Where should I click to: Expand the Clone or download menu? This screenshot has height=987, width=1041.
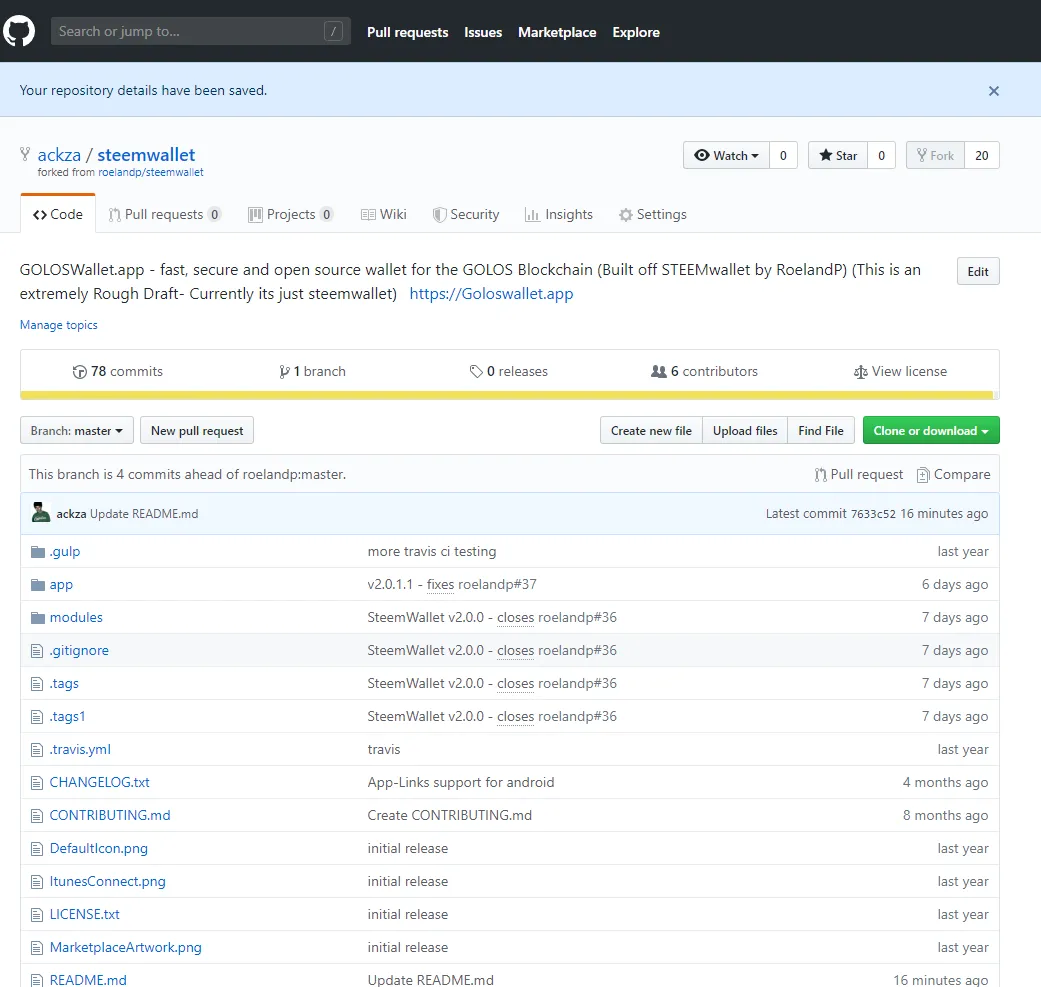click(931, 431)
